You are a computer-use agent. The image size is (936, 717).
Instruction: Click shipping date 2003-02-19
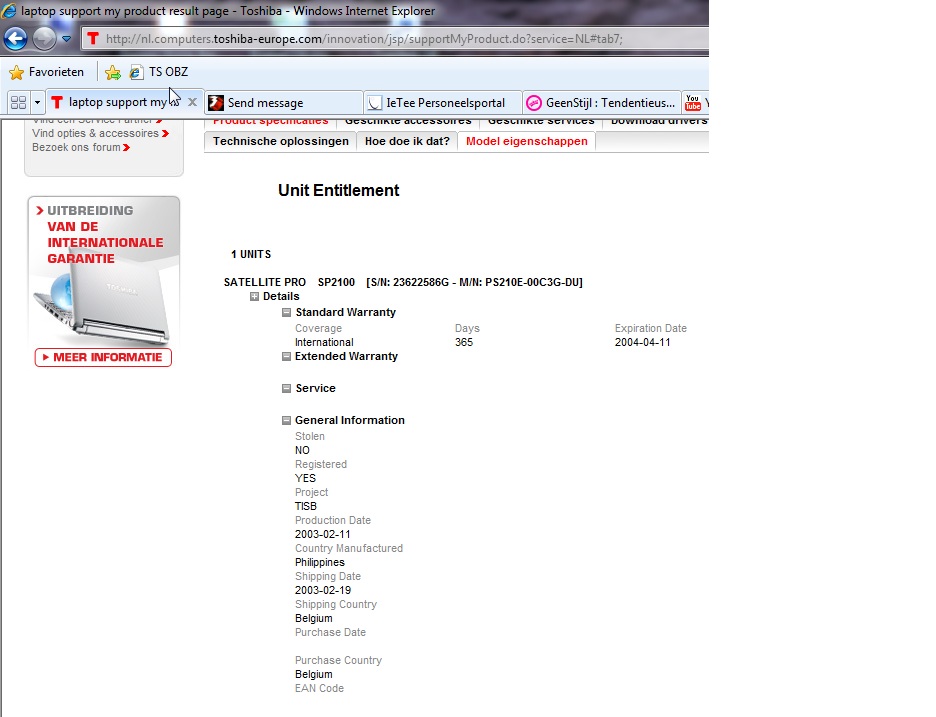322,590
